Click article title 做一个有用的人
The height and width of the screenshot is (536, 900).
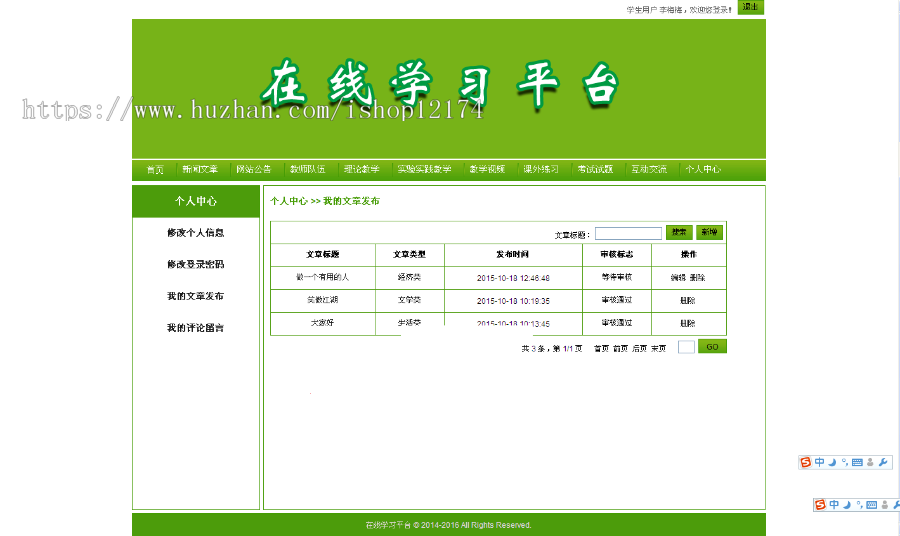pos(323,277)
